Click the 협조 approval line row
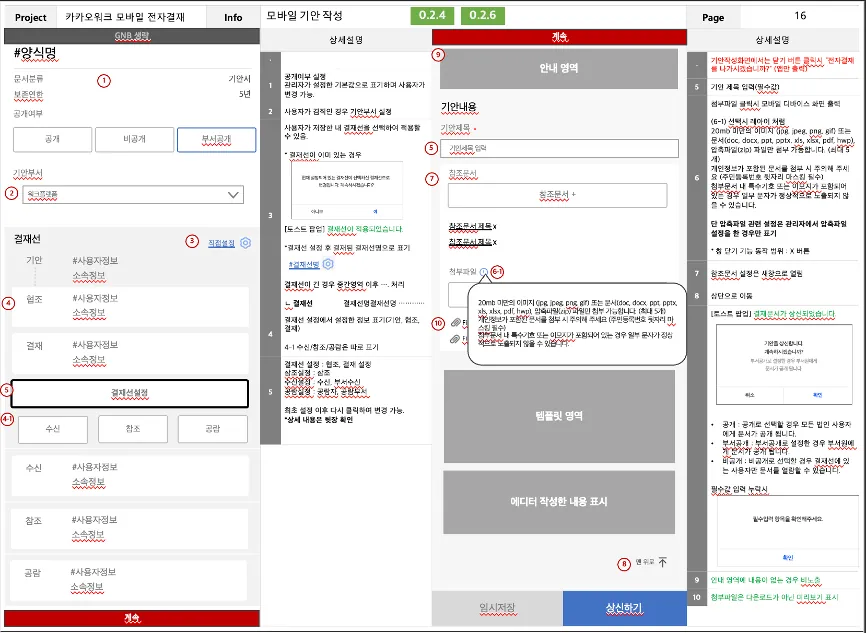Screen dimensions: 866x633 130,306
